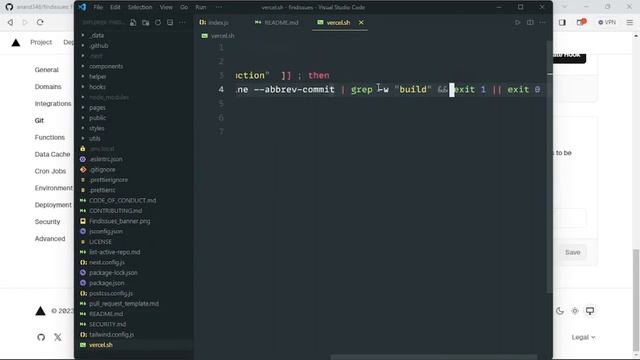Image resolution: width=640 pixels, height=360 pixels.
Task: Open LICENSE file in Explorer
Action: click(100, 242)
